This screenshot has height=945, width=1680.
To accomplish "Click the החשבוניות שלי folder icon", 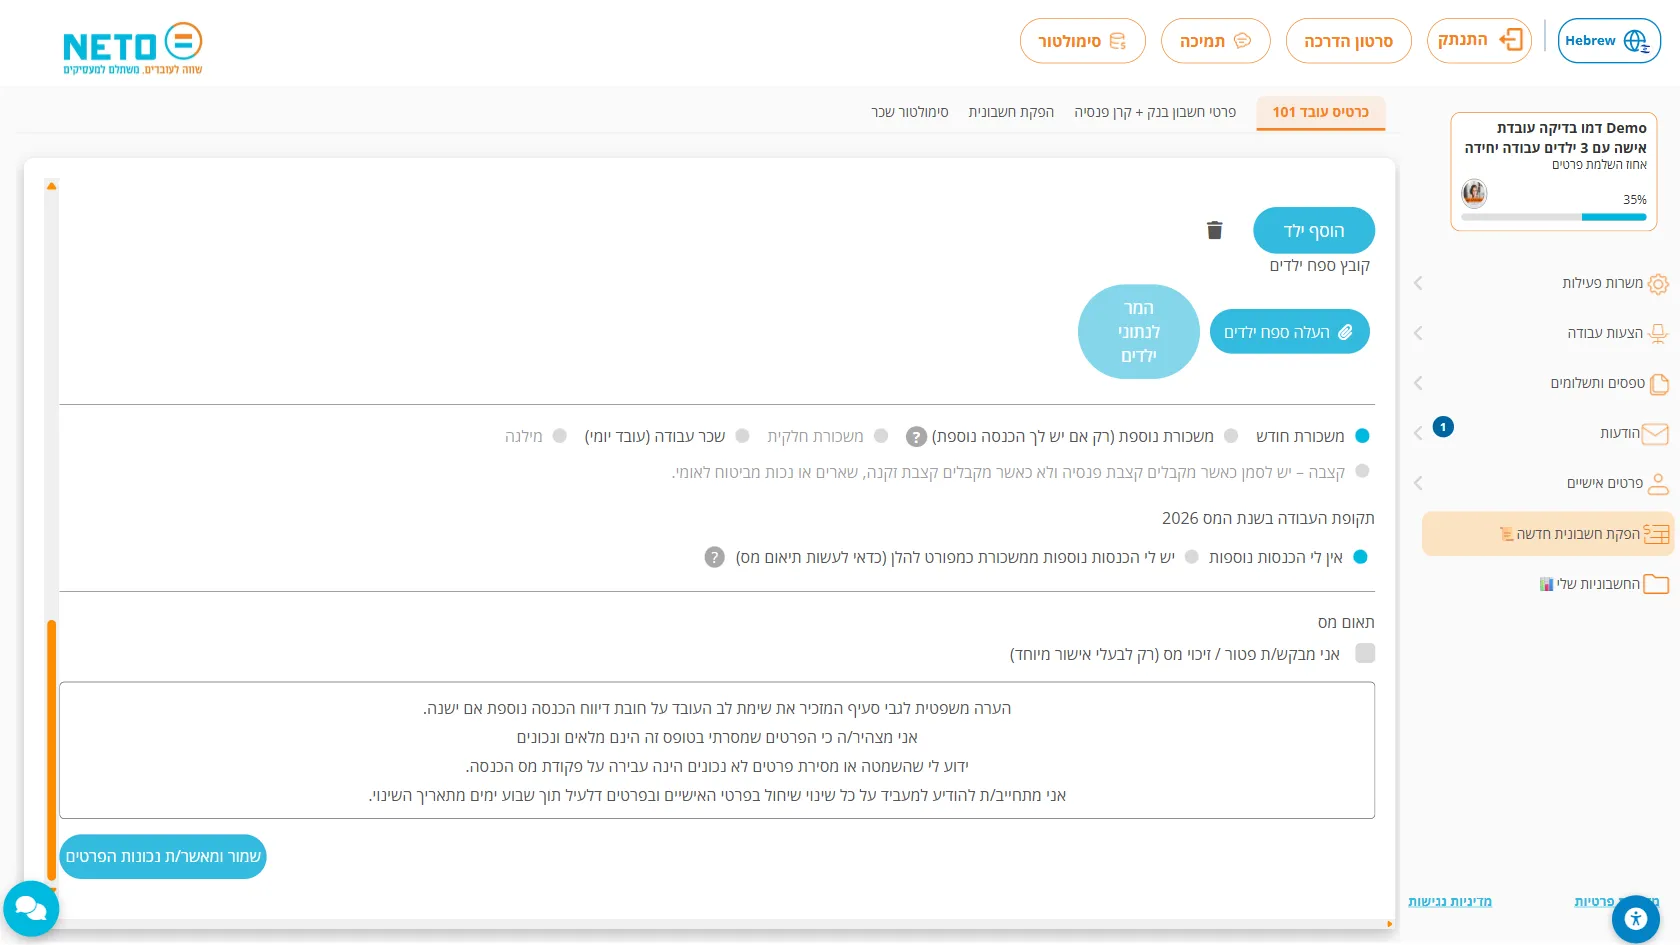I will 1656,584.
